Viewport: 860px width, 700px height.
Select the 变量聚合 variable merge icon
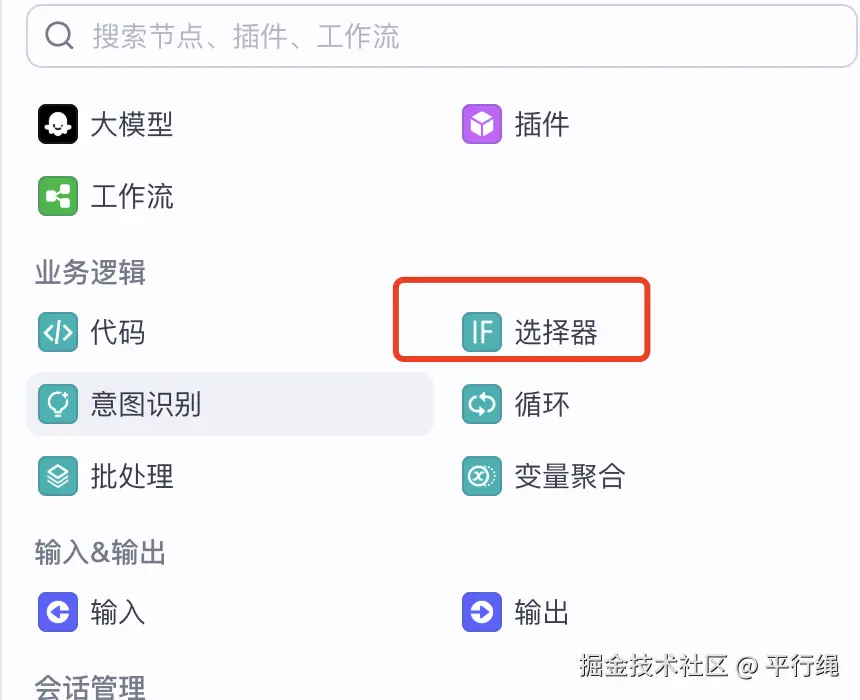tap(481, 476)
